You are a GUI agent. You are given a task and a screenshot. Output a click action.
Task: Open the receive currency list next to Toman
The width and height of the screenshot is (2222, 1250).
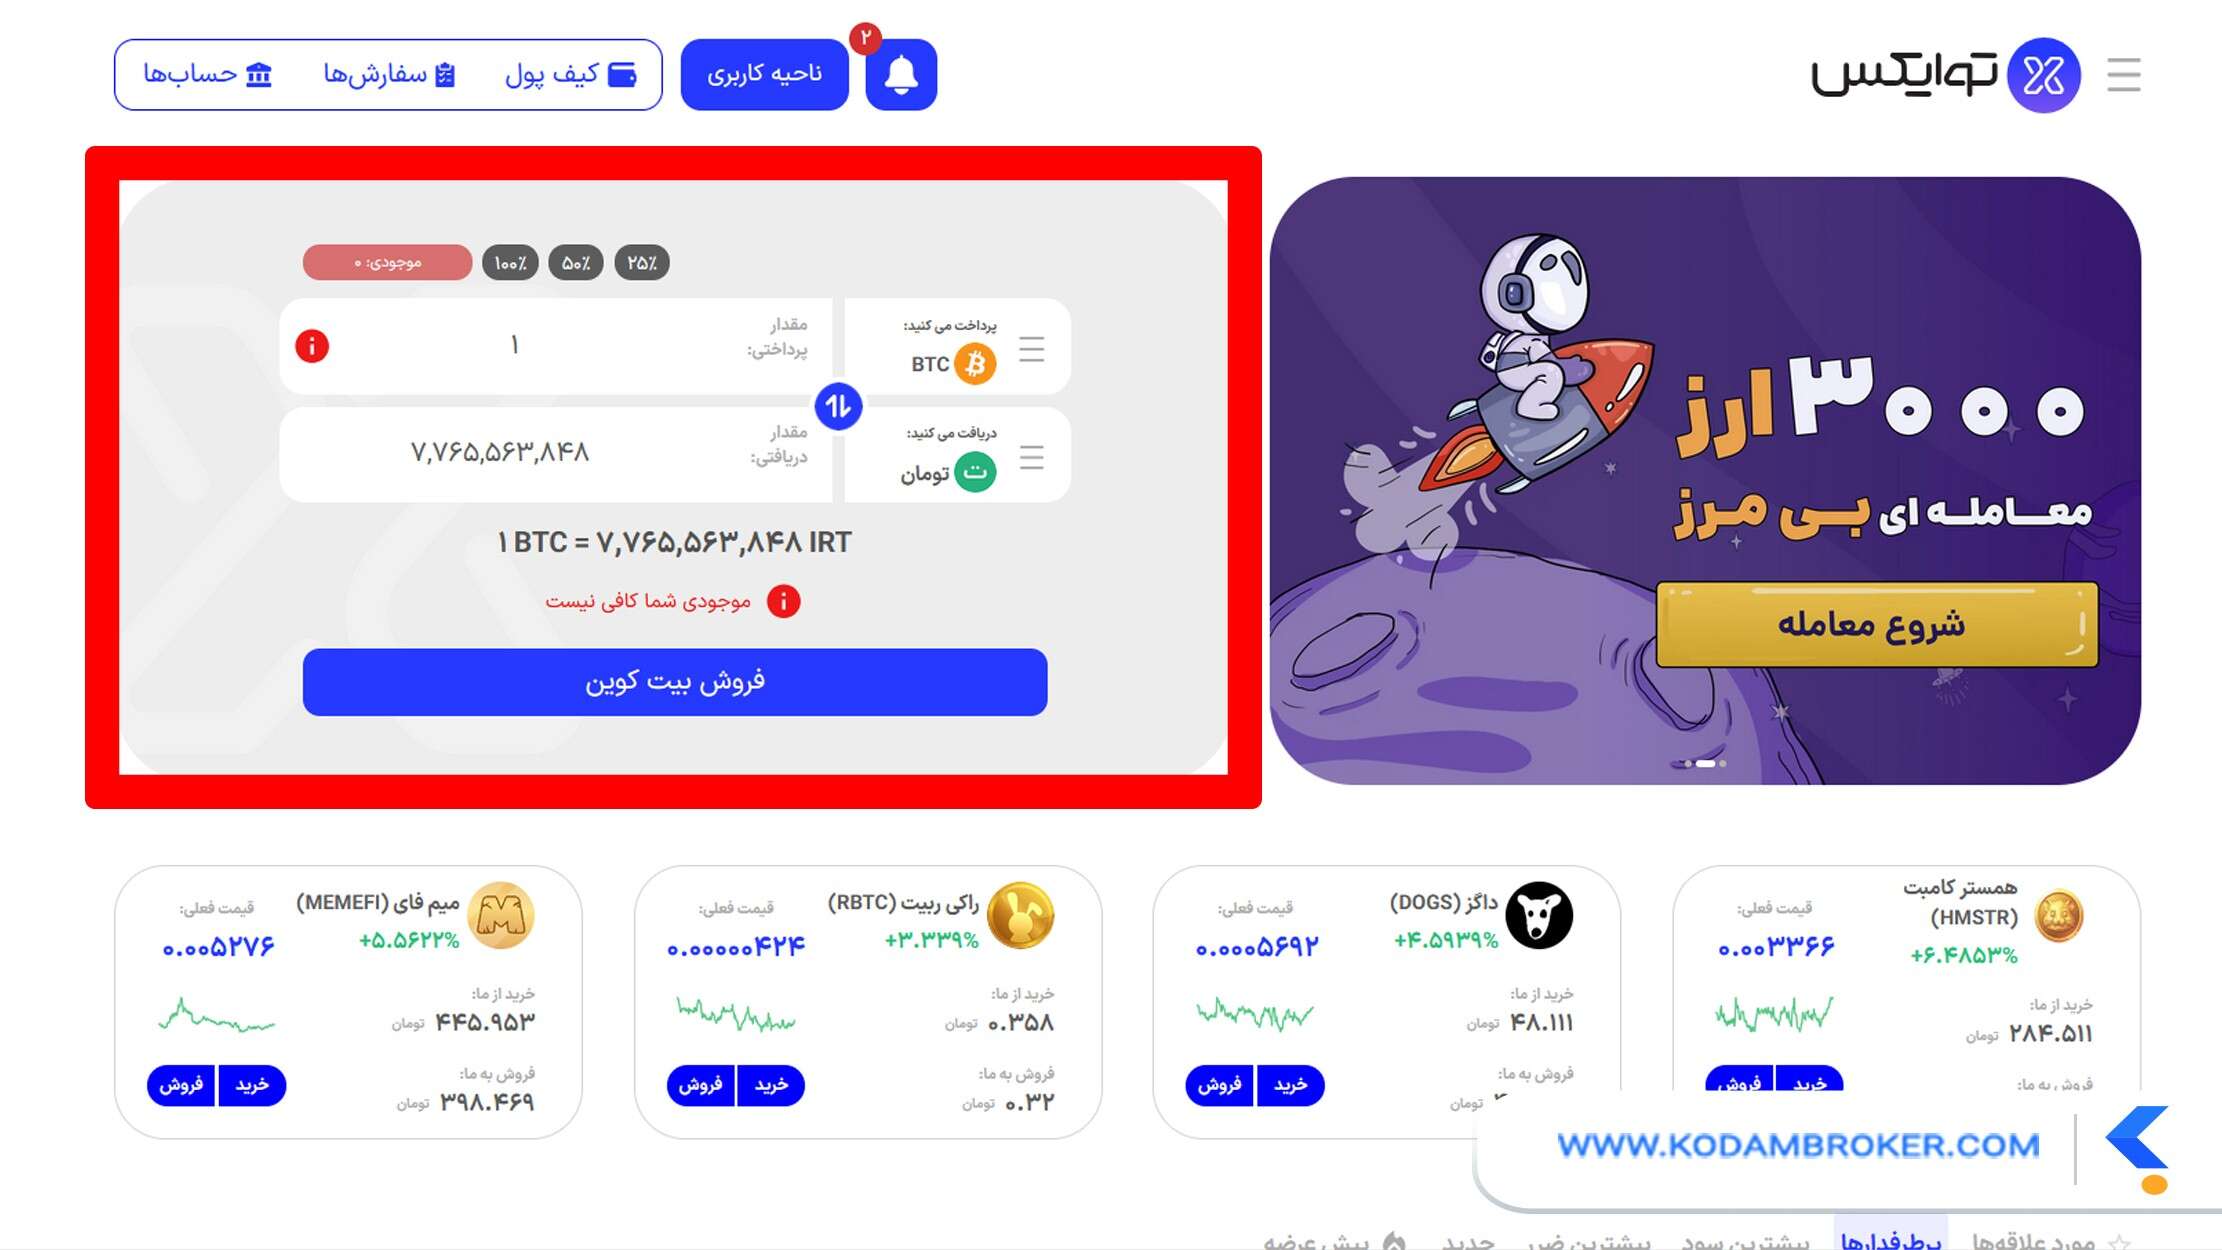(1032, 457)
